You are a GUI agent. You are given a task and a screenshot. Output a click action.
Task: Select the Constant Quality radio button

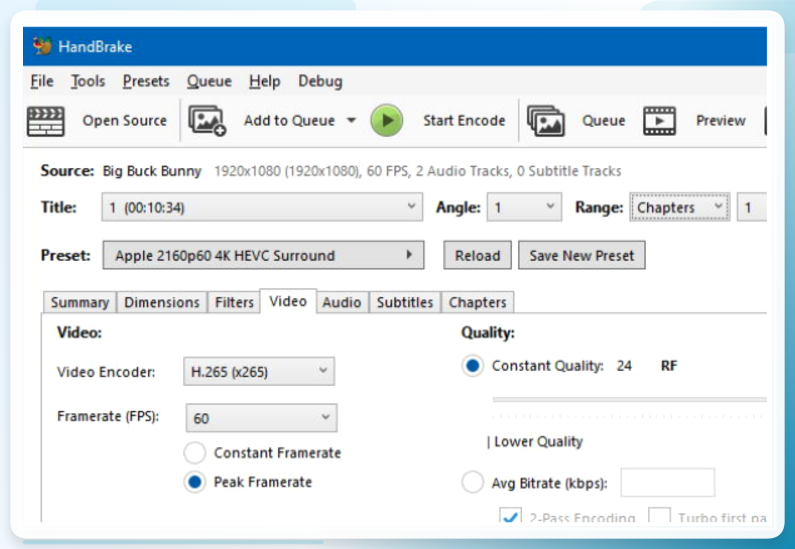point(473,365)
